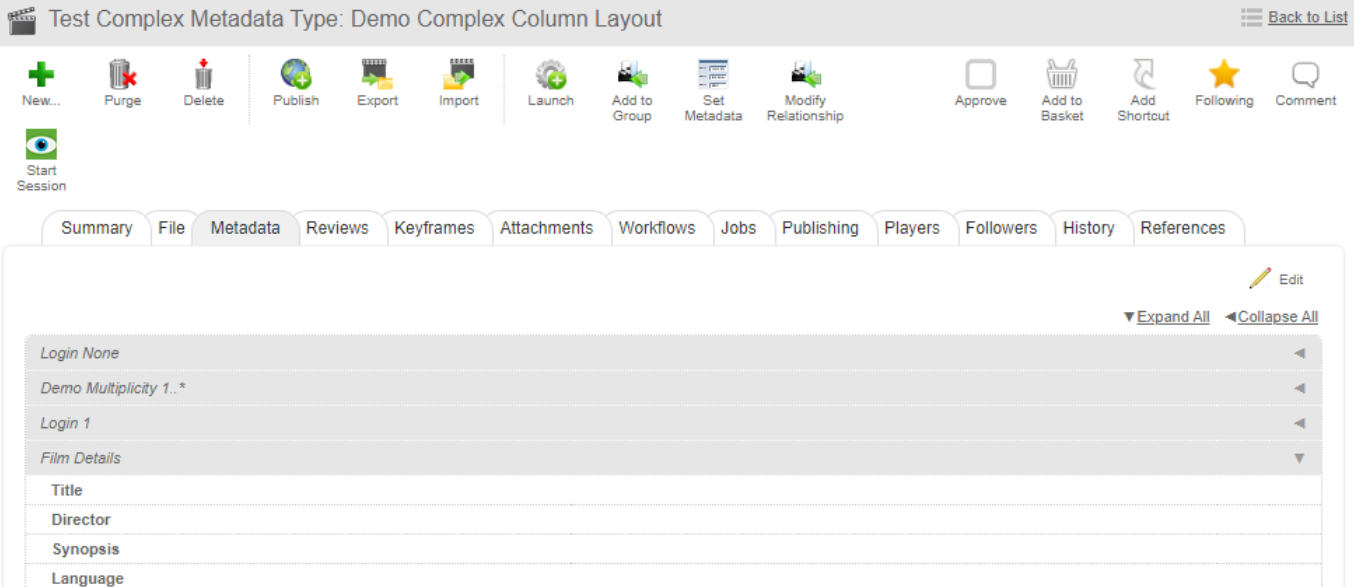Click the Add to Basket icon
This screenshot has width=1354, height=587.
[x=1061, y=76]
